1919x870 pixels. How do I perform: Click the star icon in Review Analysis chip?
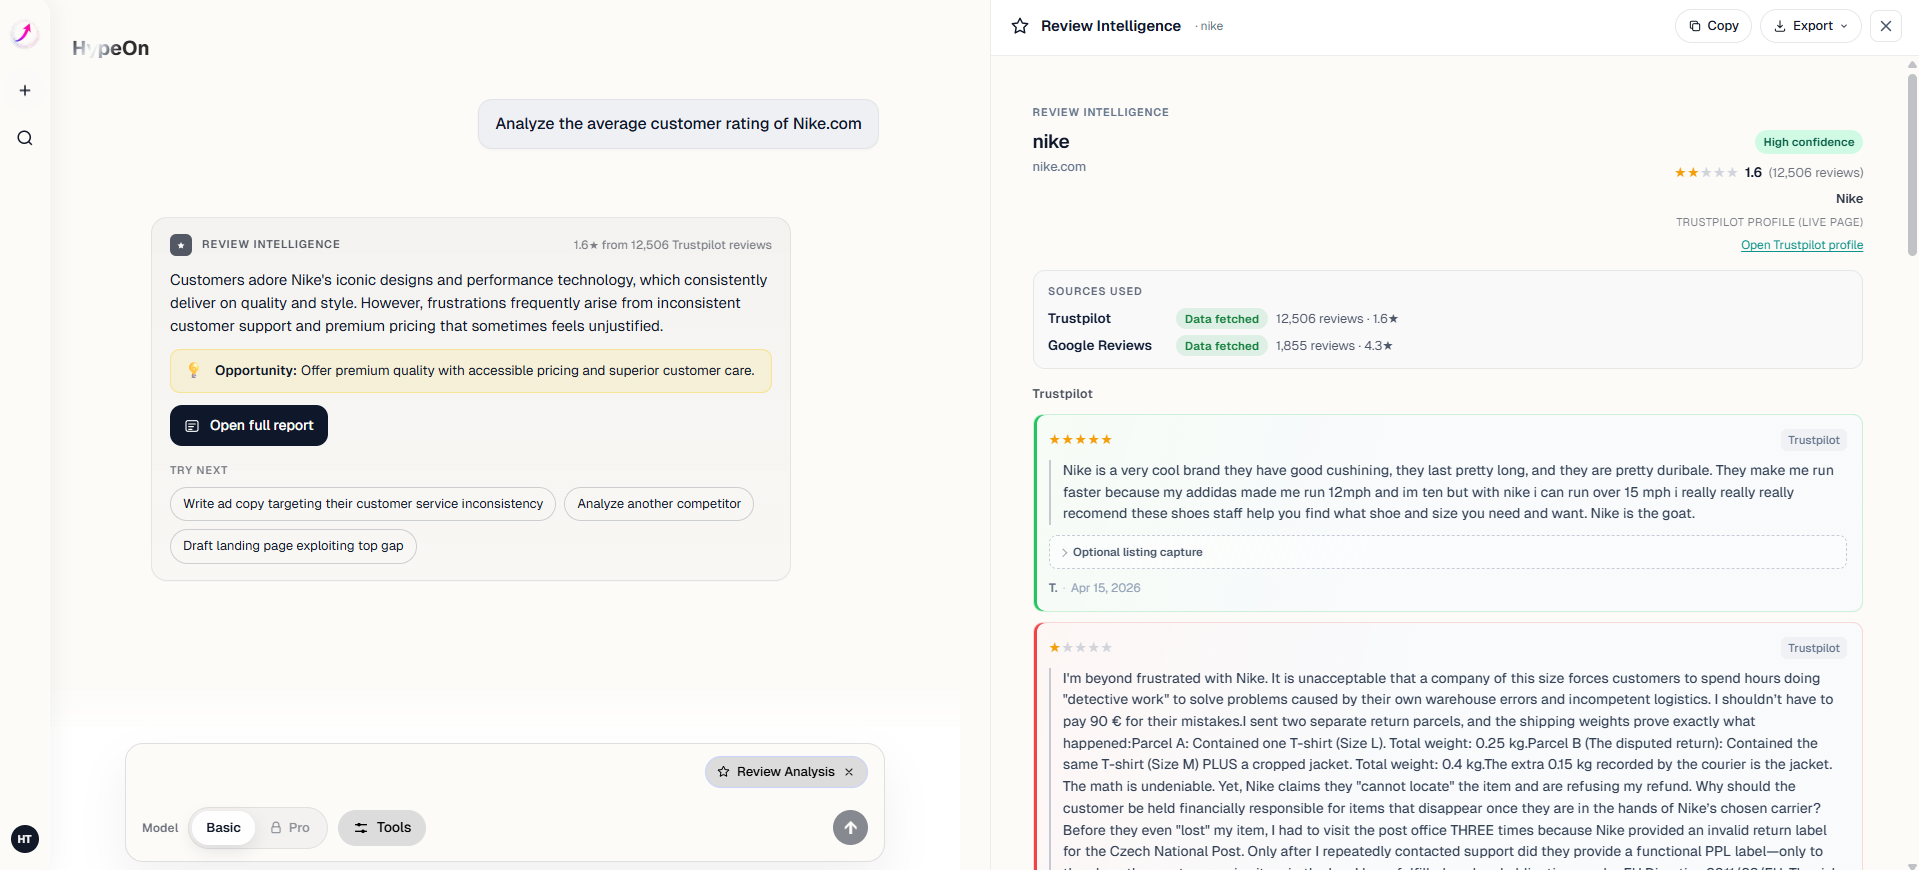pyautogui.click(x=724, y=772)
